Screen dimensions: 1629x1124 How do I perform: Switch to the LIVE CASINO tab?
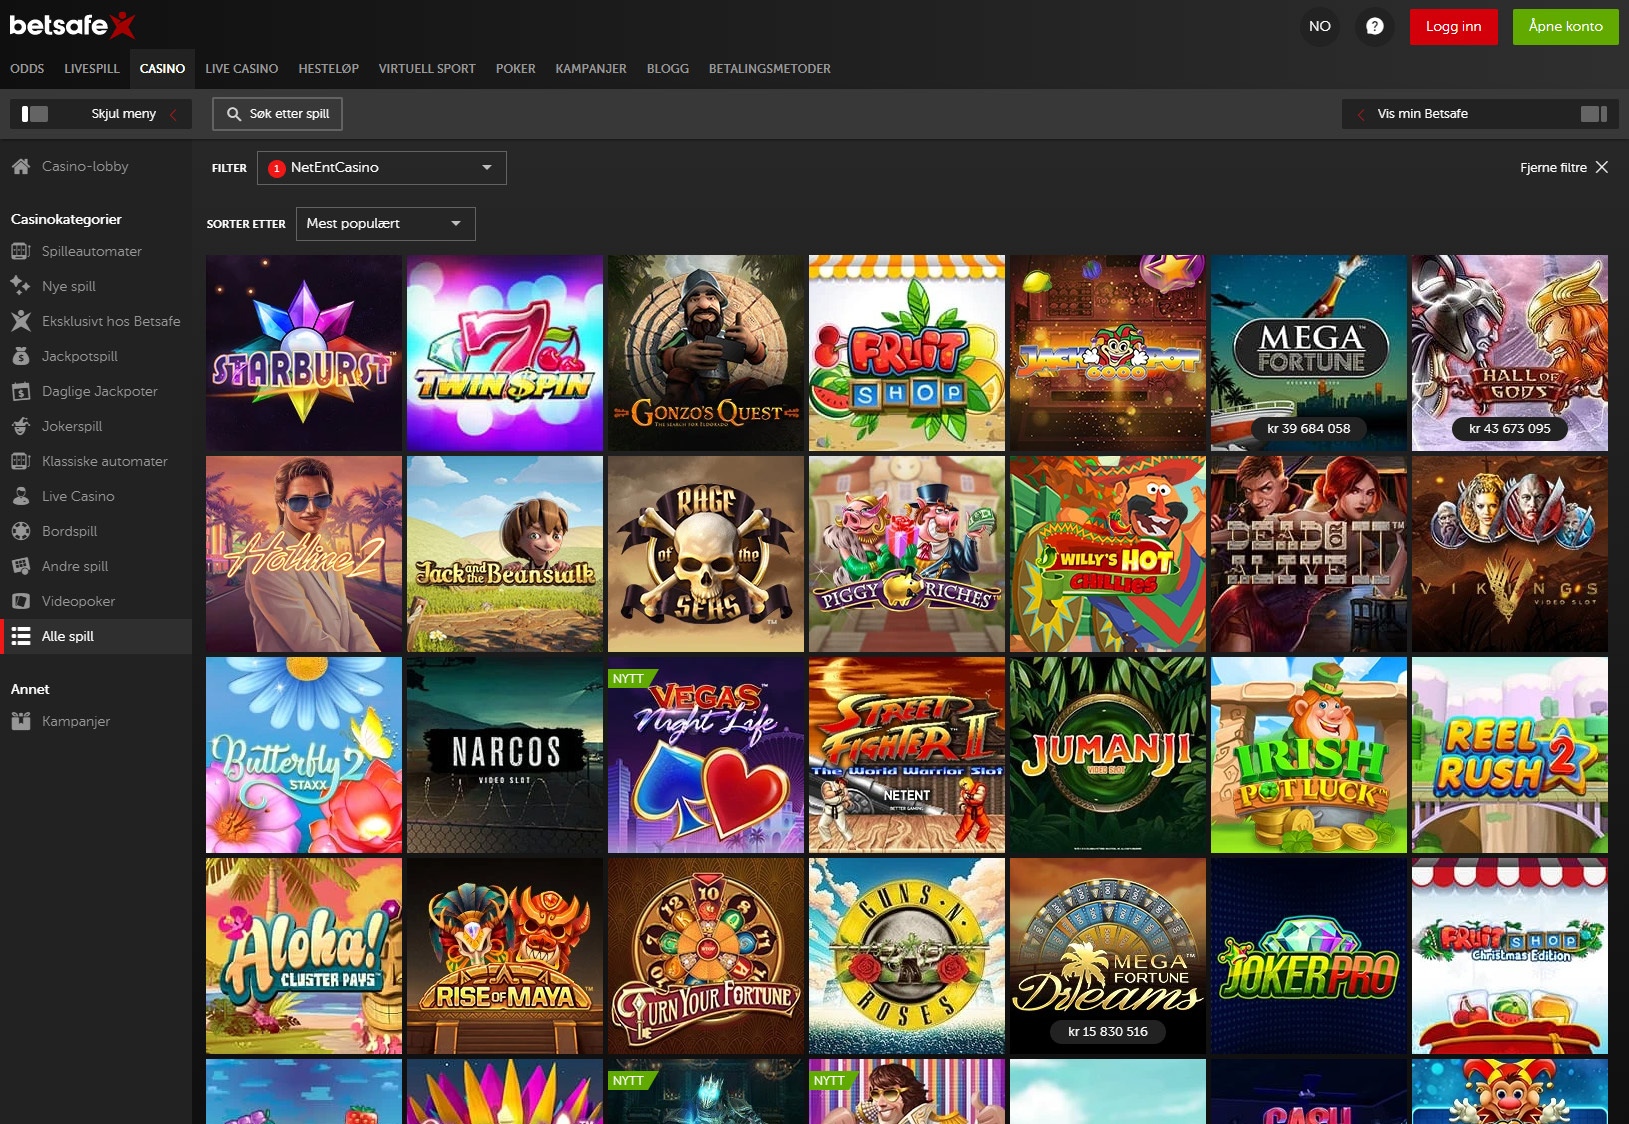241,69
